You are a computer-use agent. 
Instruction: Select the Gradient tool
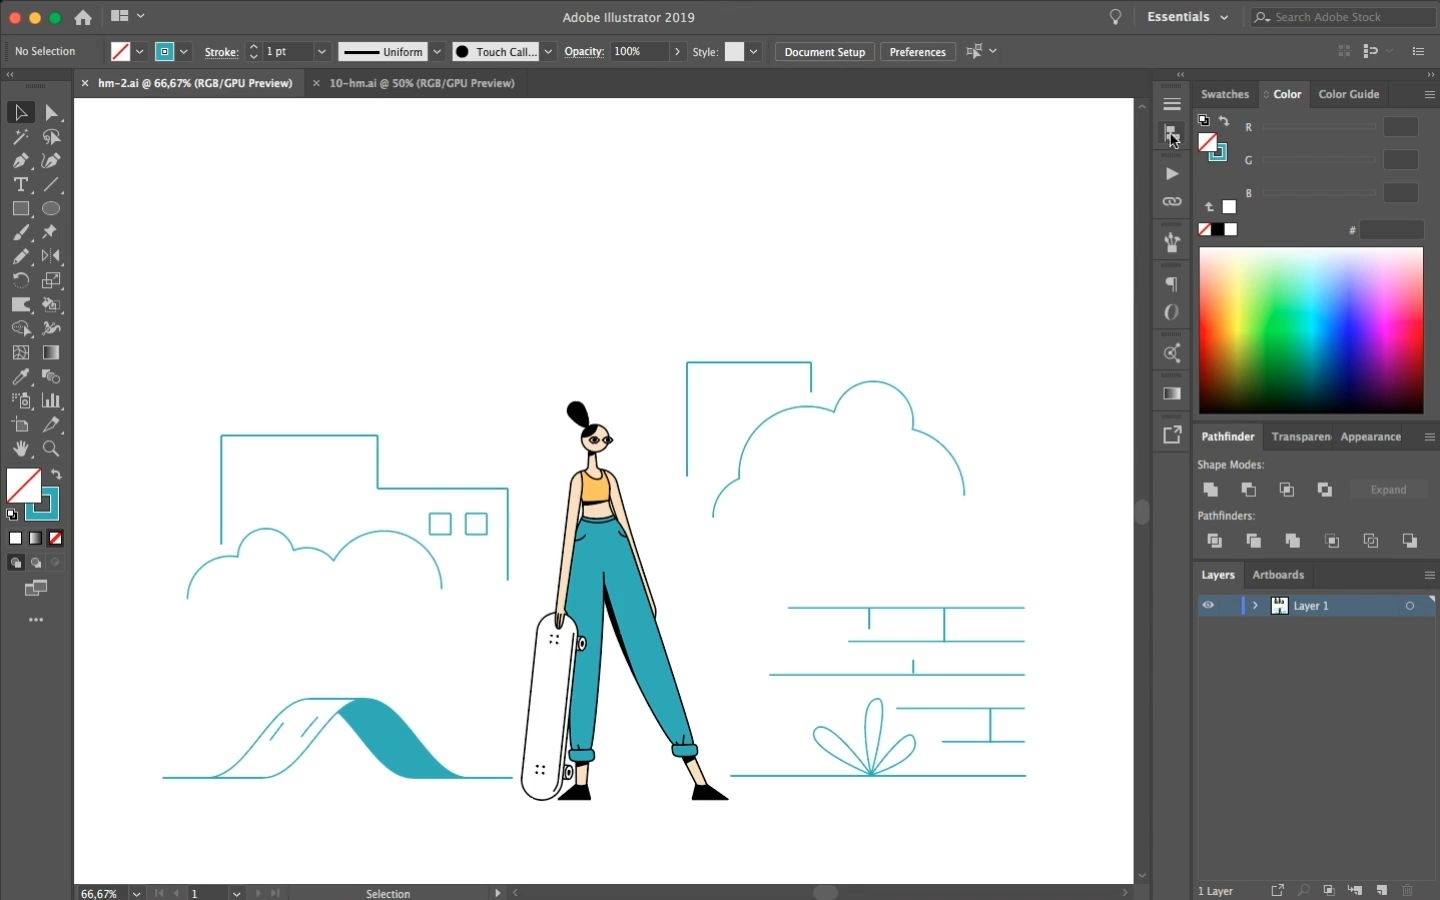click(52, 353)
